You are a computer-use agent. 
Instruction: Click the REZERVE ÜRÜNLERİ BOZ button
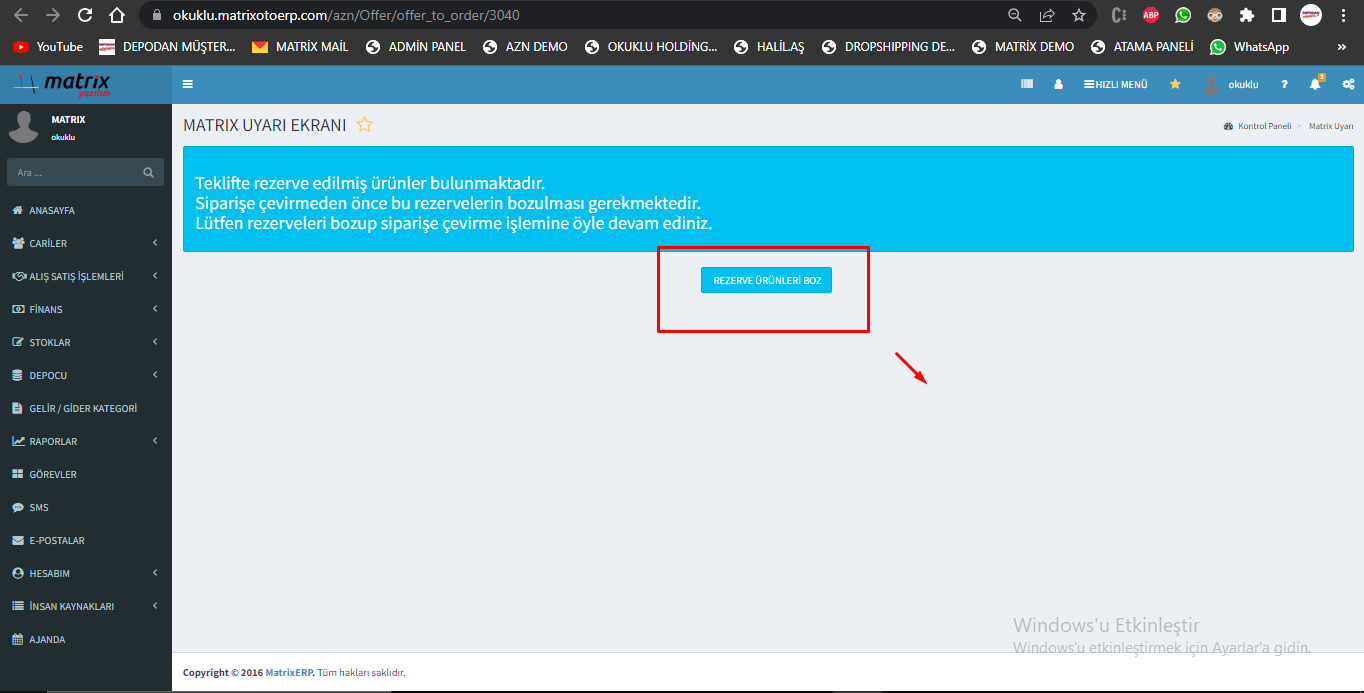click(x=766, y=281)
